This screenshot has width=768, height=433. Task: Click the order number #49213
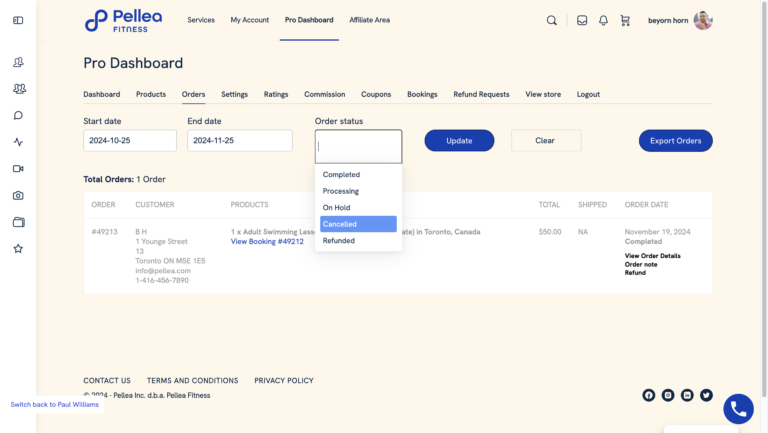coord(104,232)
